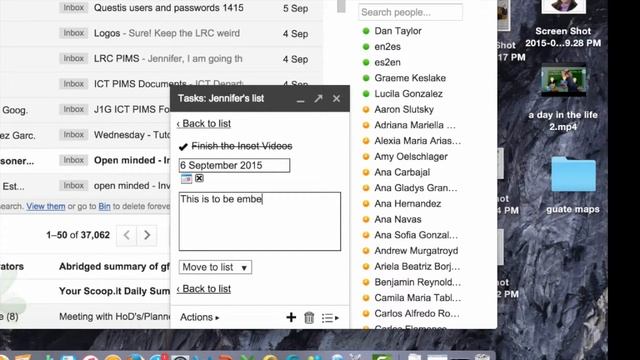The width and height of the screenshot is (640, 360).
Task: Select the en2es chat contact
Action: coord(388,47)
